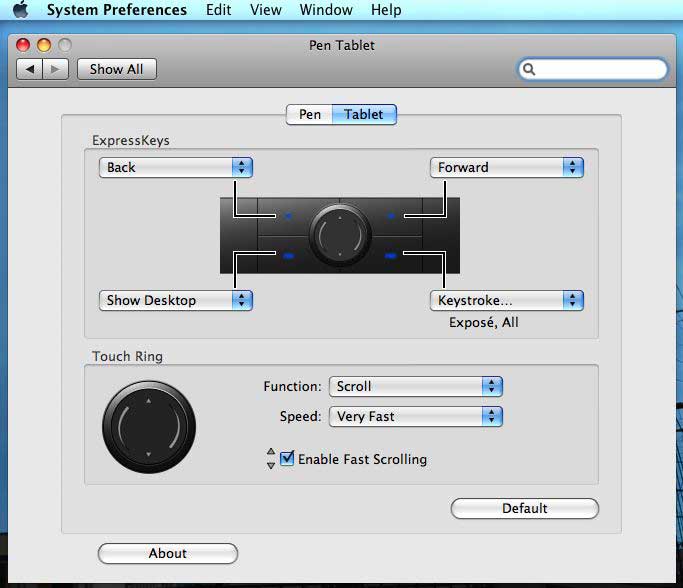This screenshot has height=588, width=683.
Task: Click the search magnifier icon
Action: tap(529, 69)
